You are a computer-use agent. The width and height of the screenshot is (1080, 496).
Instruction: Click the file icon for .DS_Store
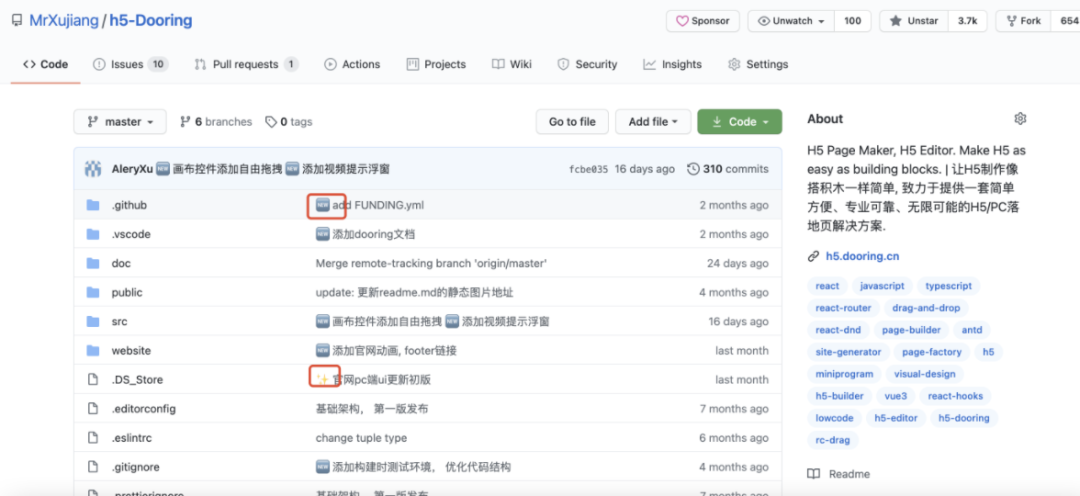pos(93,380)
